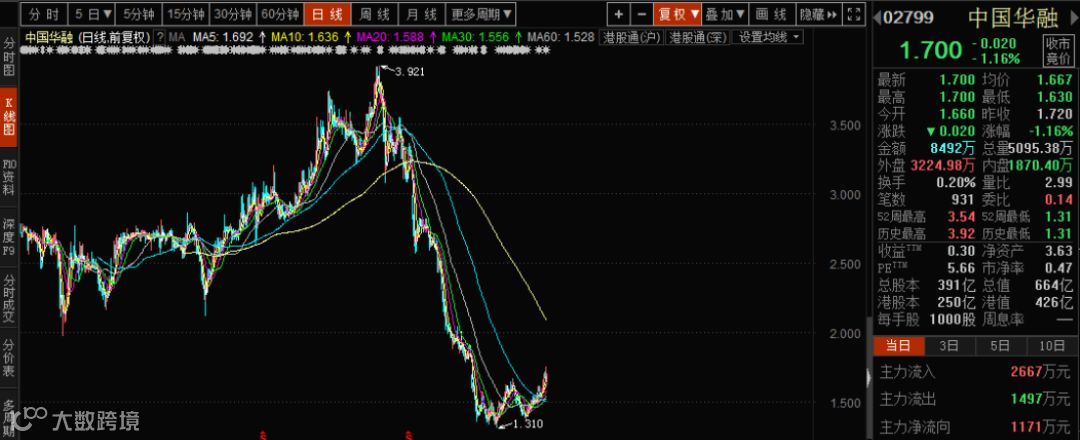This screenshot has height=440, width=1080.
Task: Open 分时图 in left sidebar
Action: [x=9, y=56]
